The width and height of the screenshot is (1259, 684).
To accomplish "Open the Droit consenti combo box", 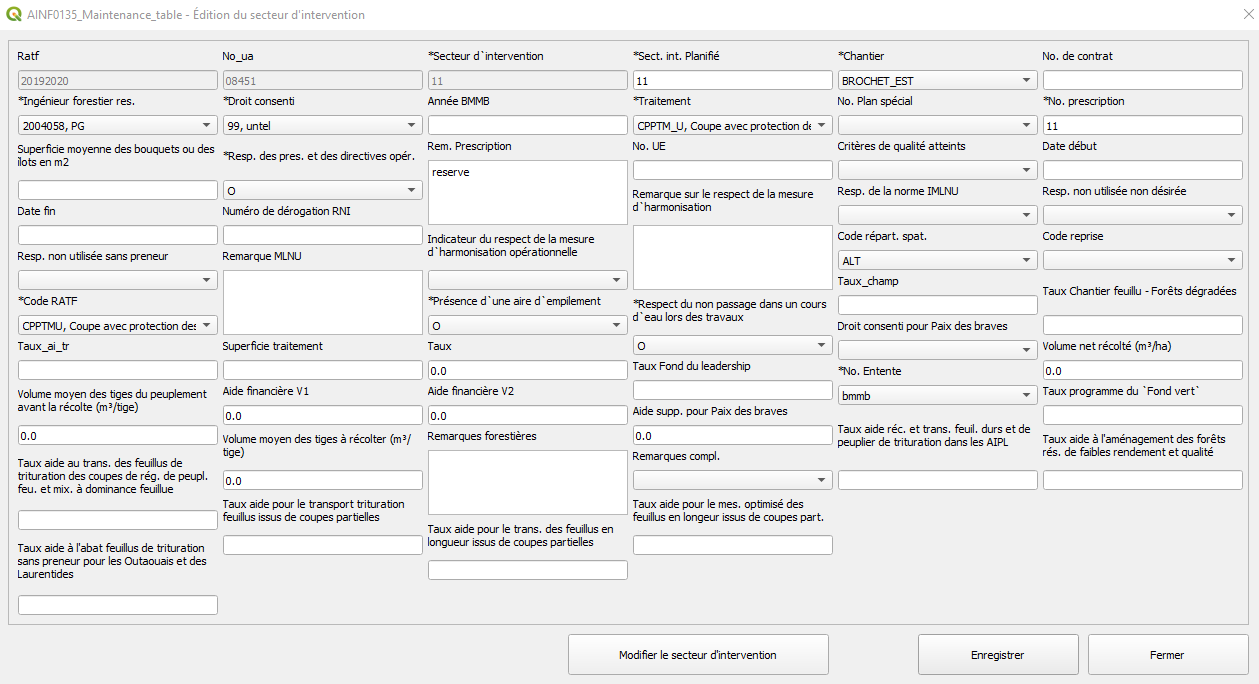I will pos(323,125).
